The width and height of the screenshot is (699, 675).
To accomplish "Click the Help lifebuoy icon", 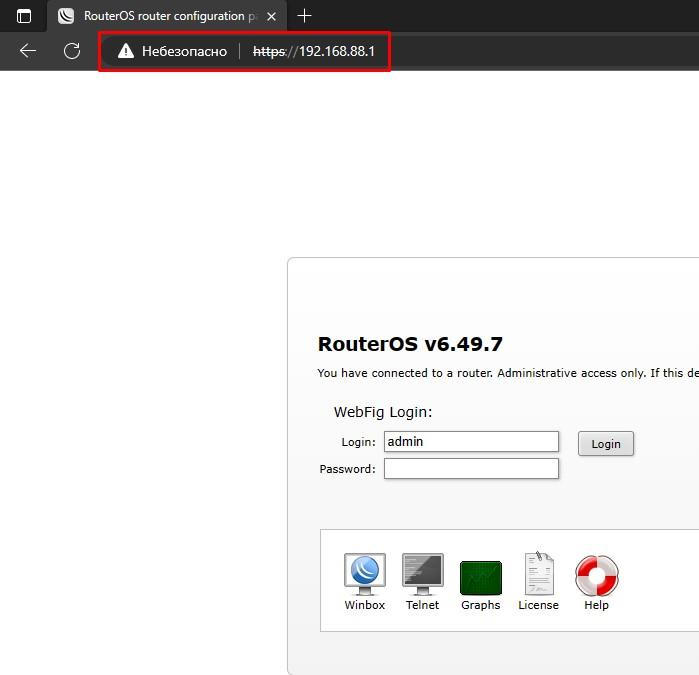I will click(596, 575).
